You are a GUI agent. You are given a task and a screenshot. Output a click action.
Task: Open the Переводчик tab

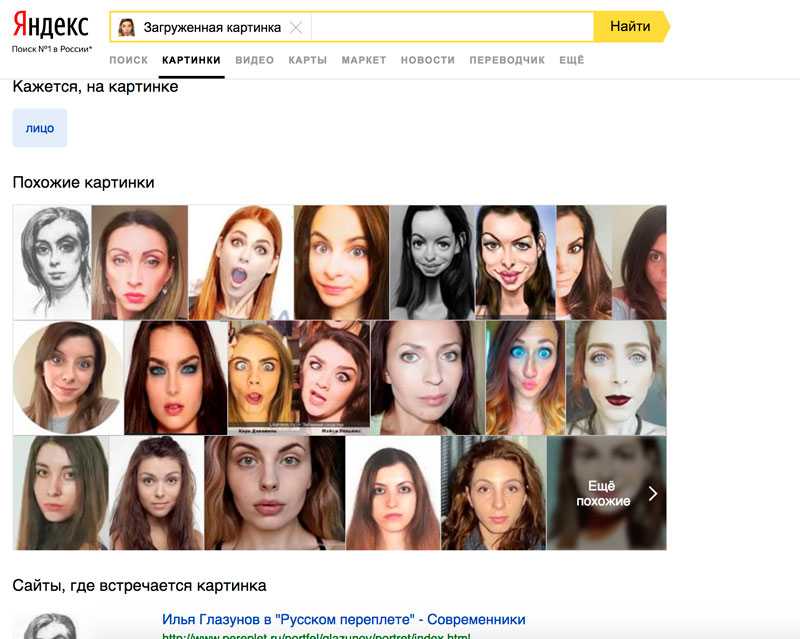(507, 60)
